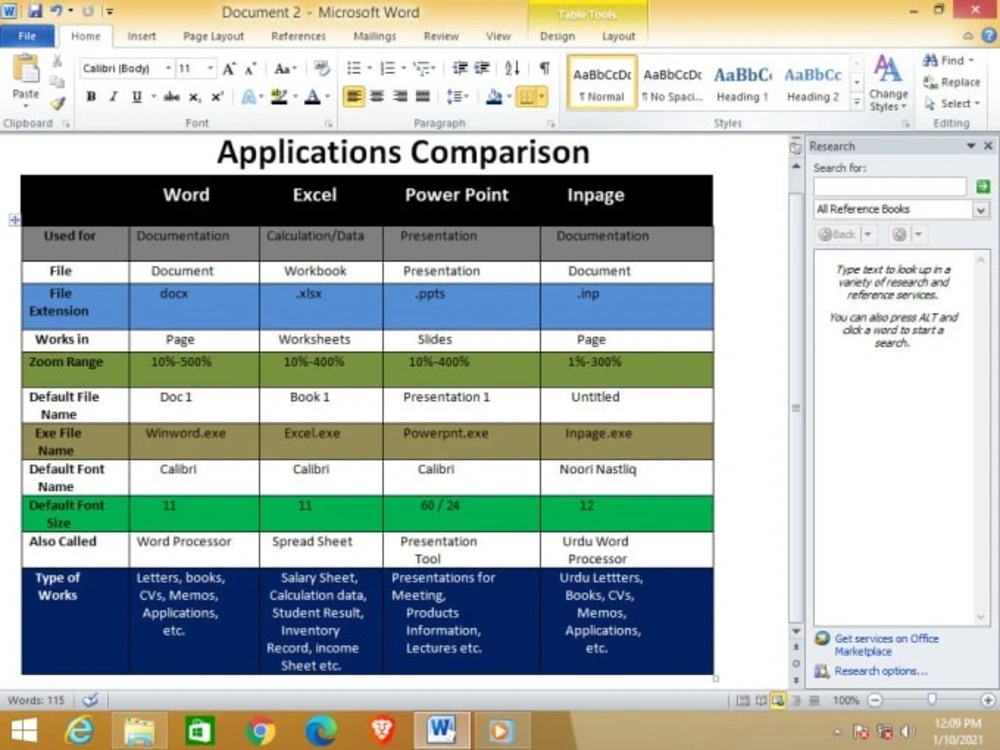Click the Words: 115 status indicator
Image resolution: width=1000 pixels, height=750 pixels.
click(36, 700)
